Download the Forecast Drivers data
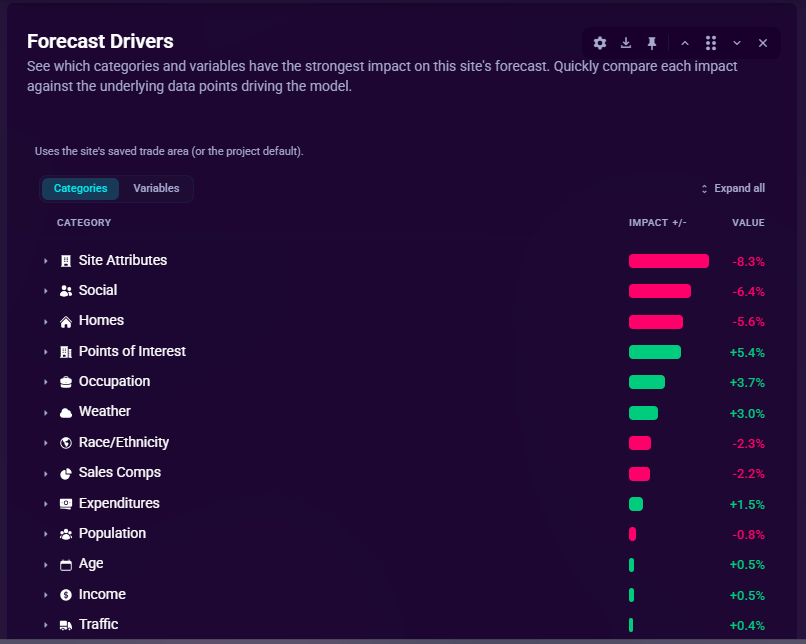806x644 pixels. pyautogui.click(x=626, y=43)
